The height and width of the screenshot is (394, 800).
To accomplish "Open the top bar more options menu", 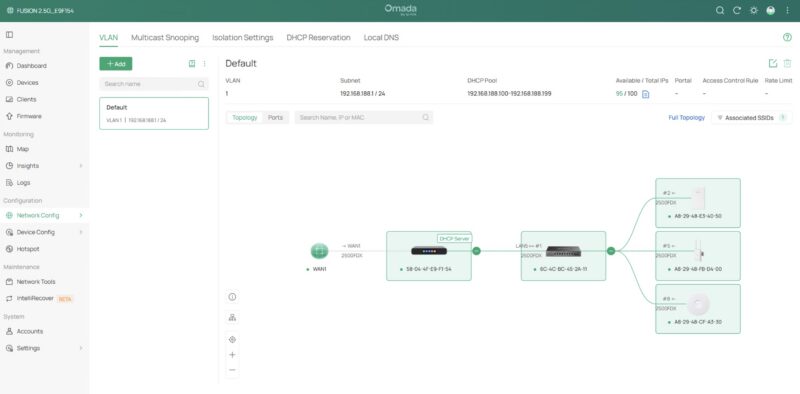I will pyautogui.click(x=788, y=11).
